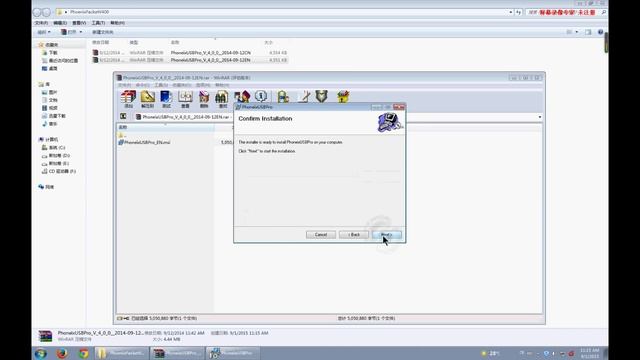Switch to the WinRAR taskbar button
The height and width of the screenshot is (360, 640).
(177, 353)
